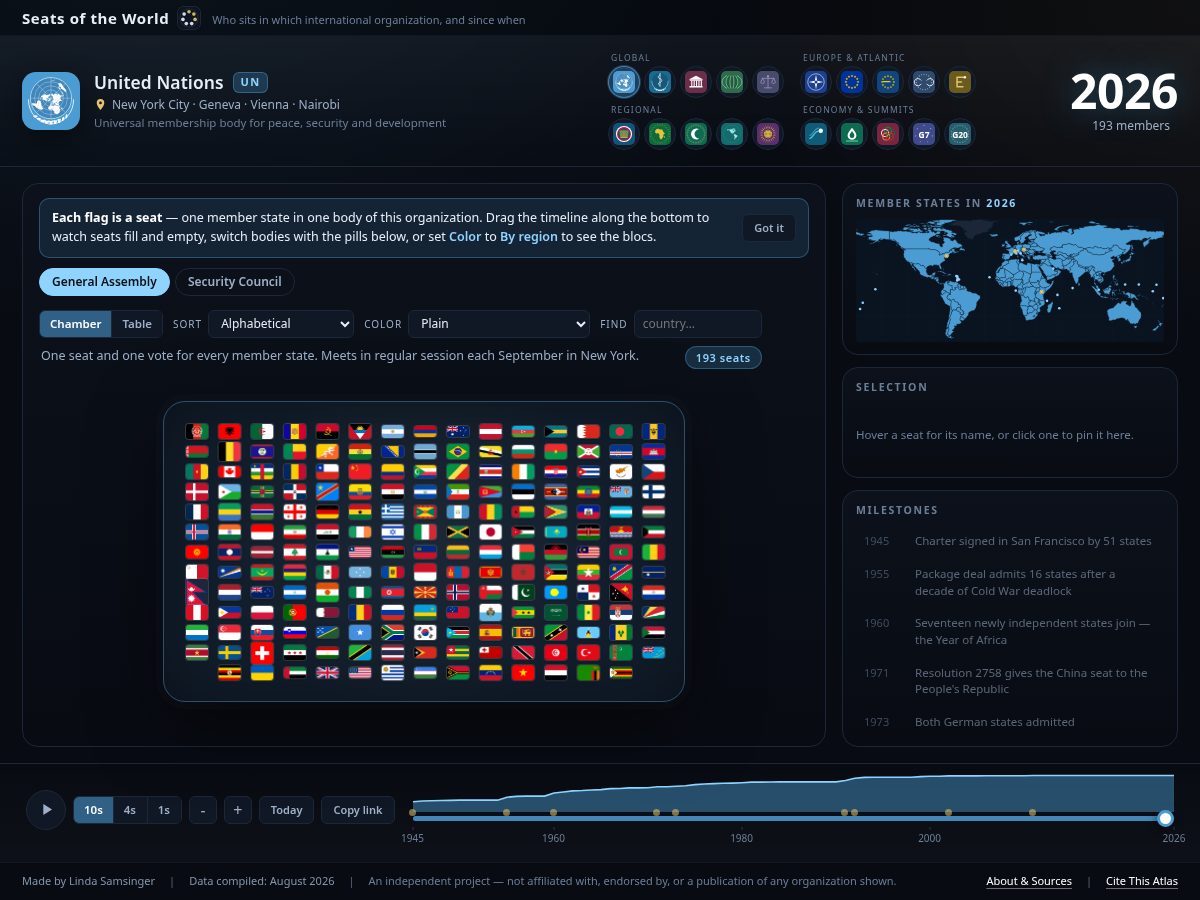
Task: Select the 1945 Charter signed milestone
Action: pos(1009,541)
